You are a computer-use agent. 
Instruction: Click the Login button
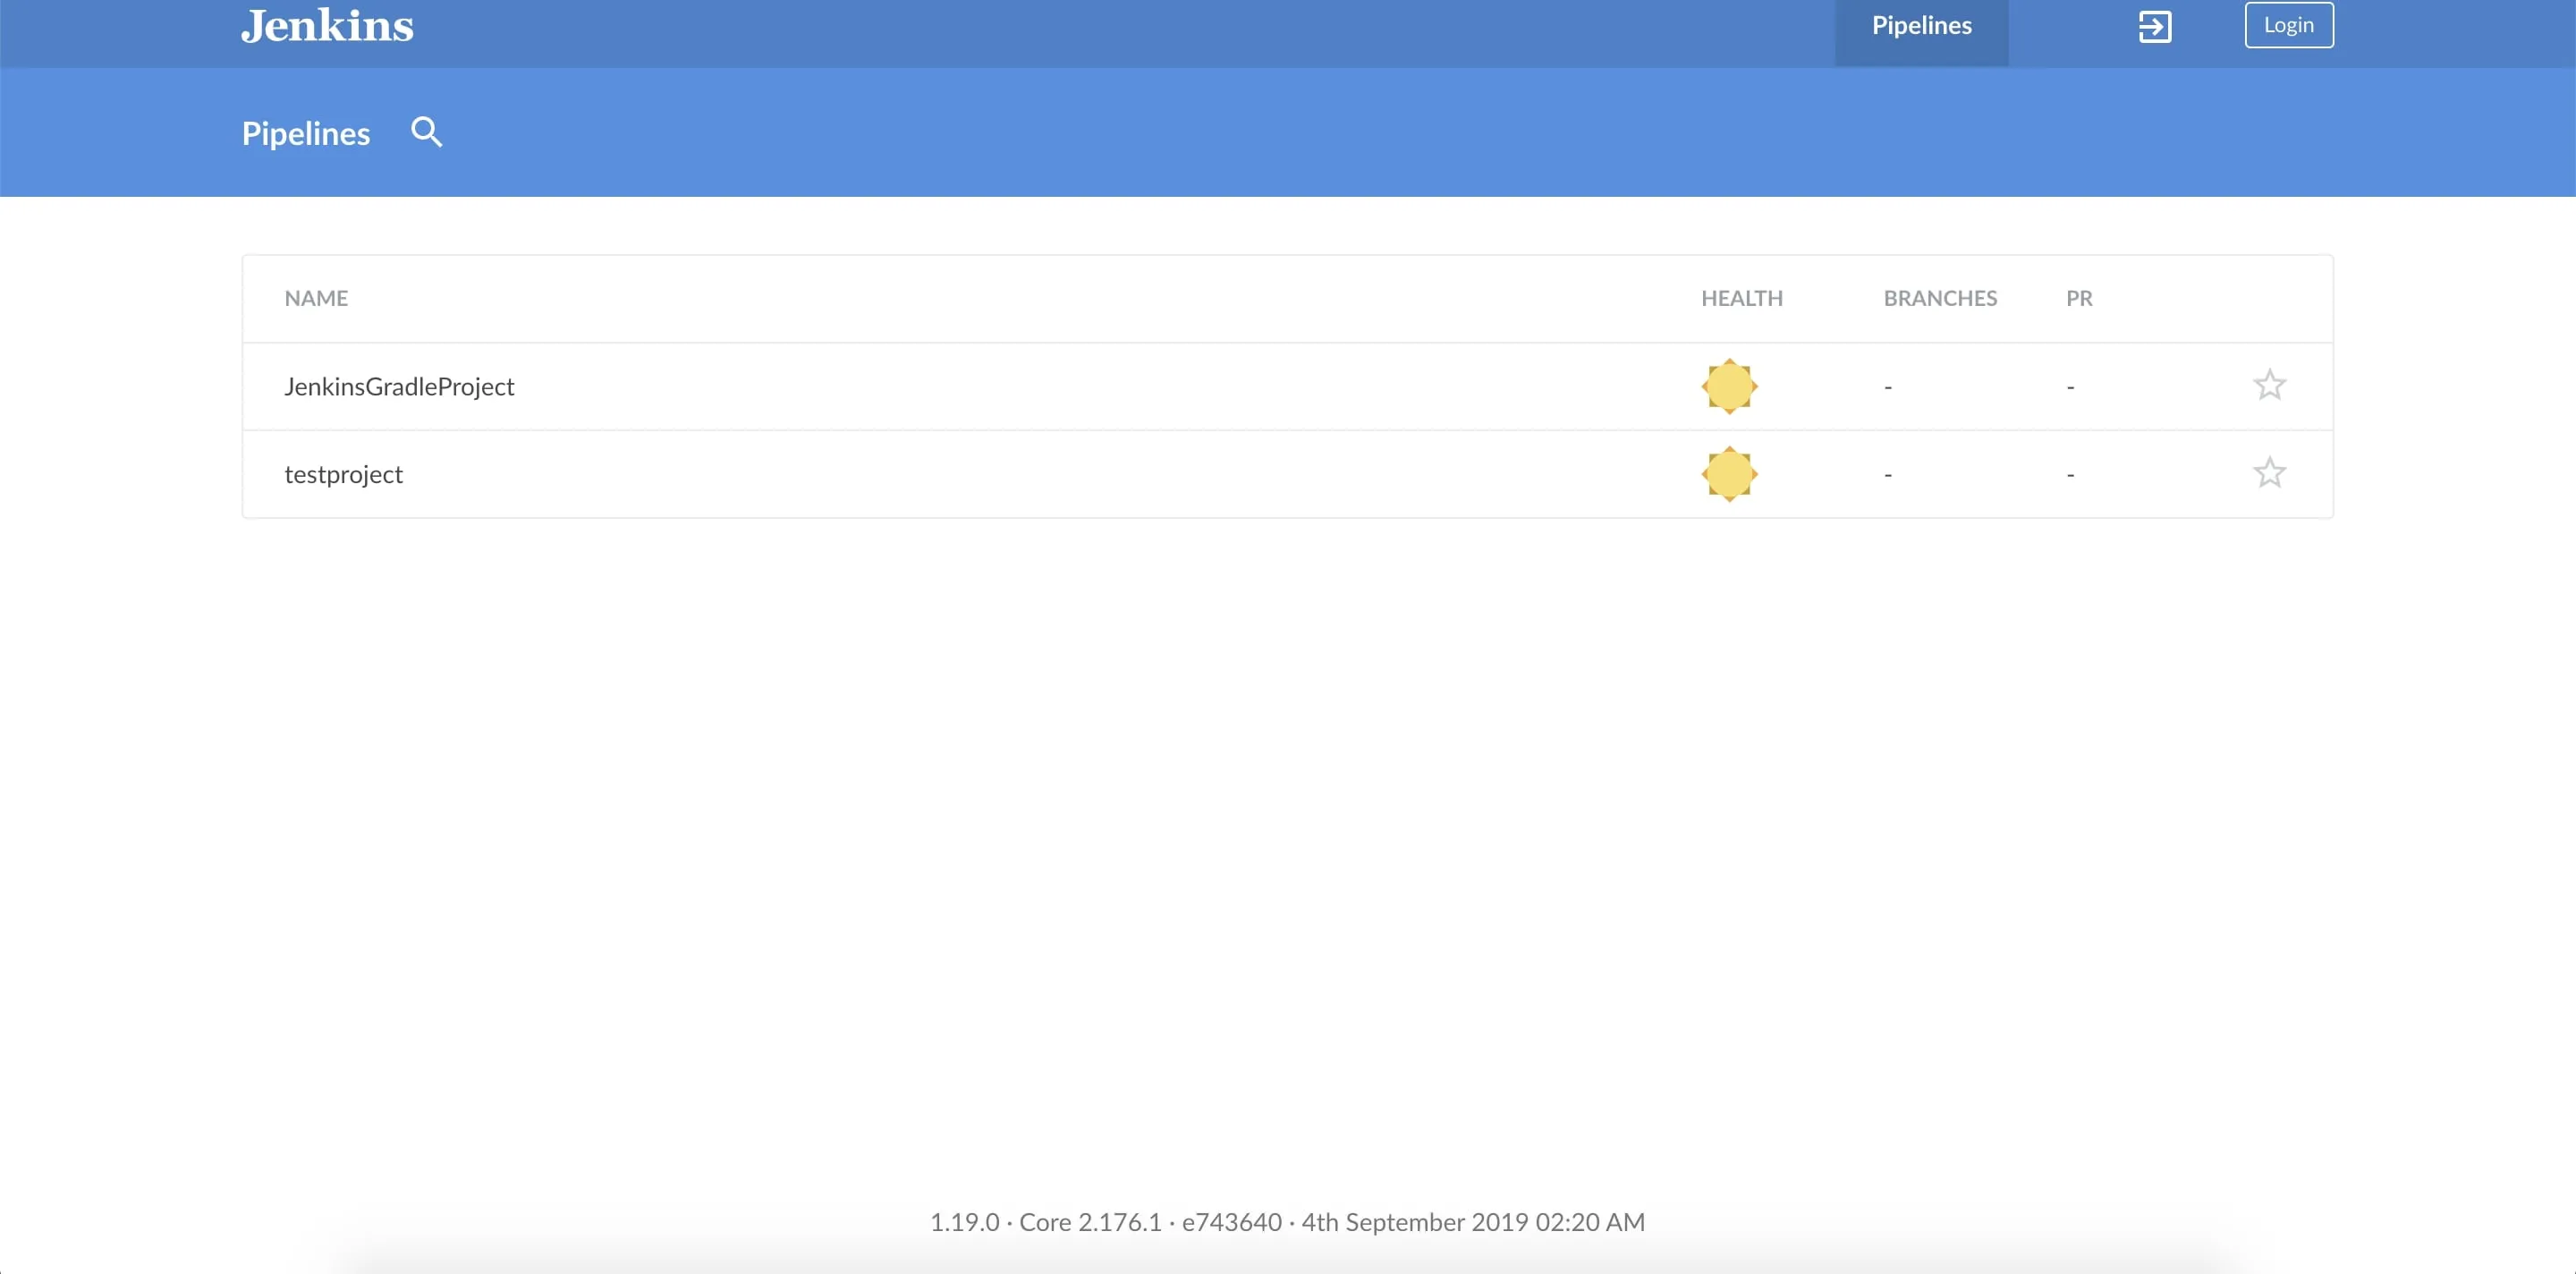point(2288,25)
